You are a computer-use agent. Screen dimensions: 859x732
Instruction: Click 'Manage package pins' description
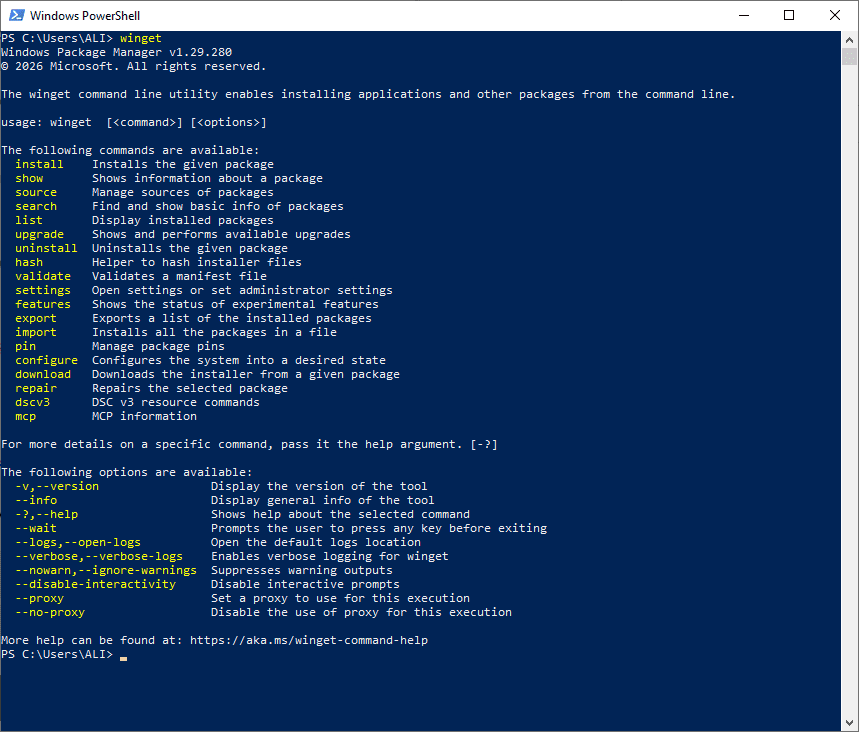(158, 346)
